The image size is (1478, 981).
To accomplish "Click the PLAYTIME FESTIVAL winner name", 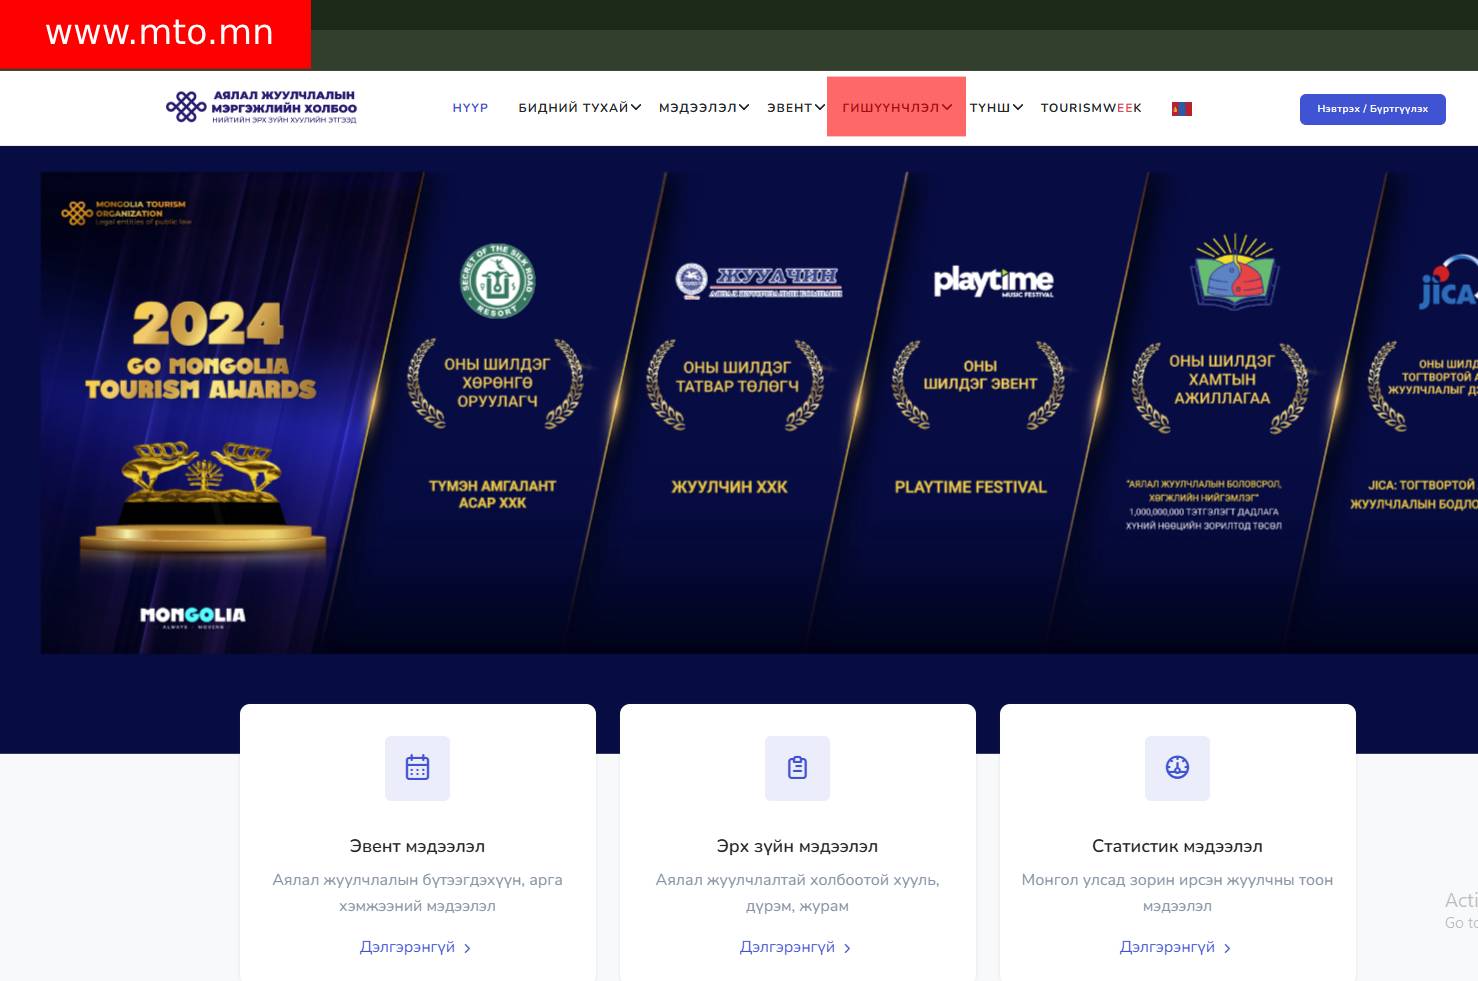I will [970, 487].
